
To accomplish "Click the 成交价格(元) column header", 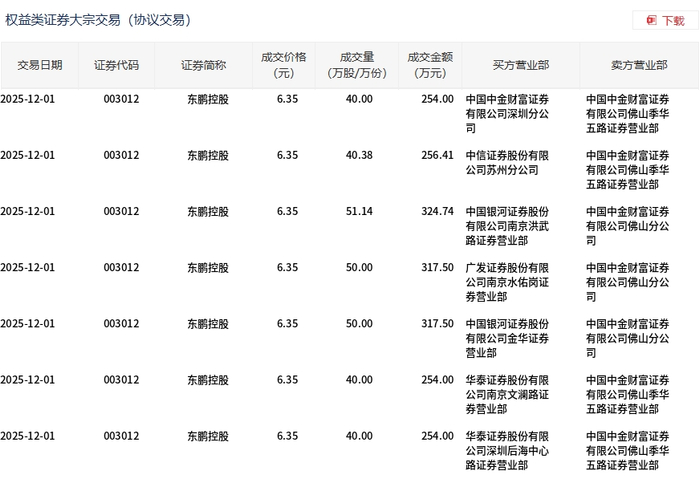I will [x=284, y=65].
